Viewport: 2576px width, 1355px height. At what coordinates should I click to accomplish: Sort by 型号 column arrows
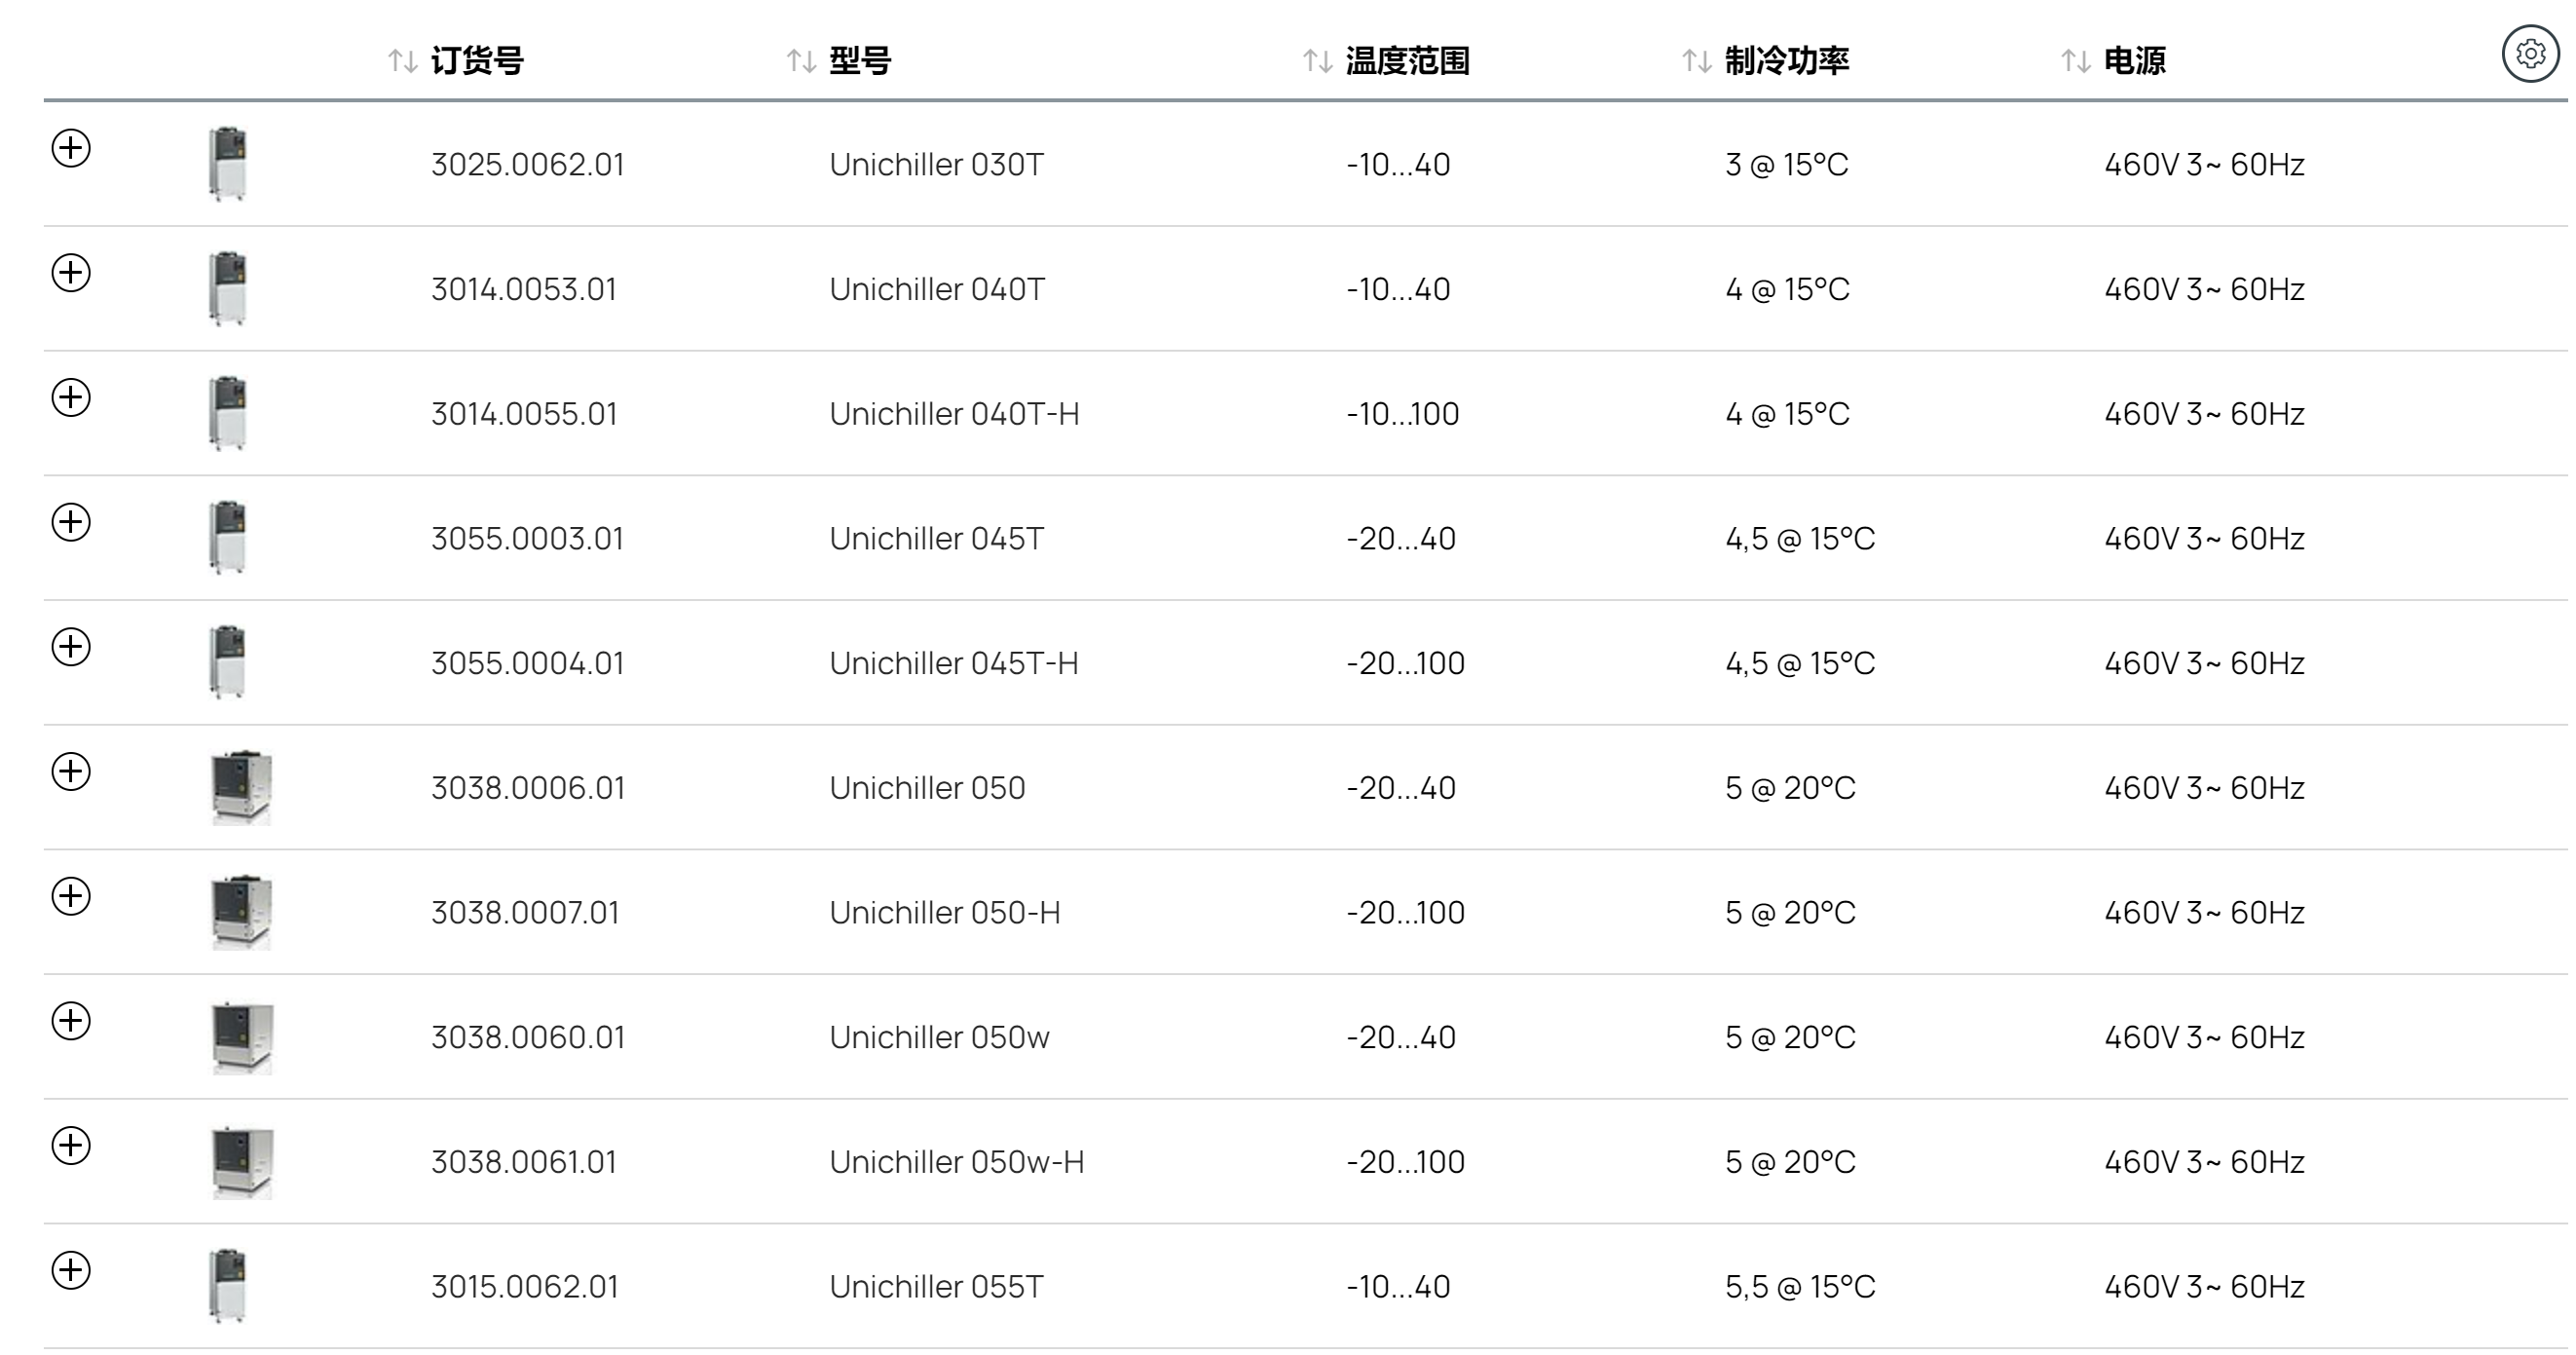[x=801, y=61]
